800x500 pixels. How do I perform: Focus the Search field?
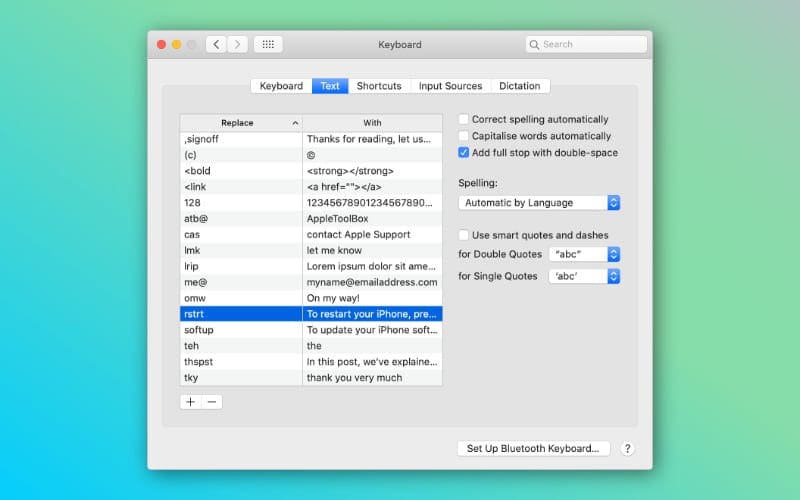586,44
